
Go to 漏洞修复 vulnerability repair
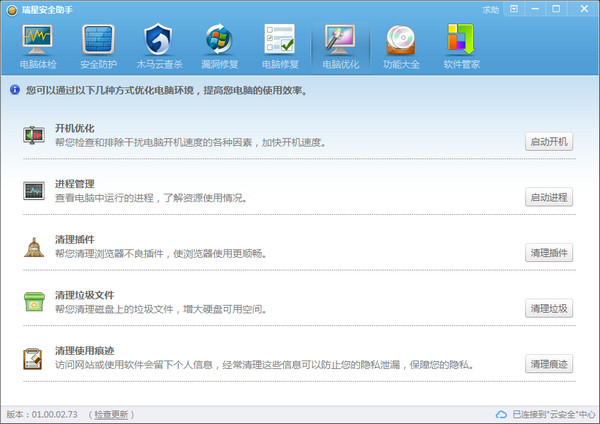pyautogui.click(x=220, y=47)
